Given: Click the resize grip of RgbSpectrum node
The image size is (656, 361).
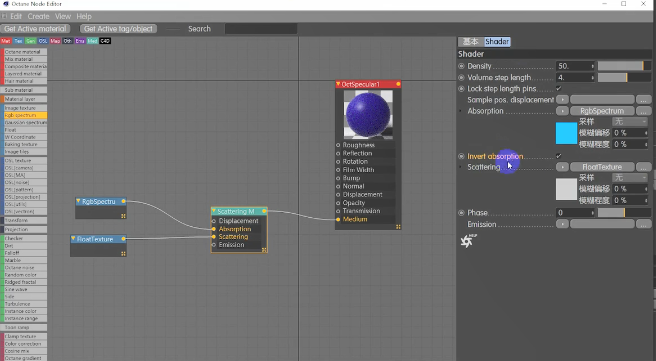Looking at the screenshot, I should [123, 216].
